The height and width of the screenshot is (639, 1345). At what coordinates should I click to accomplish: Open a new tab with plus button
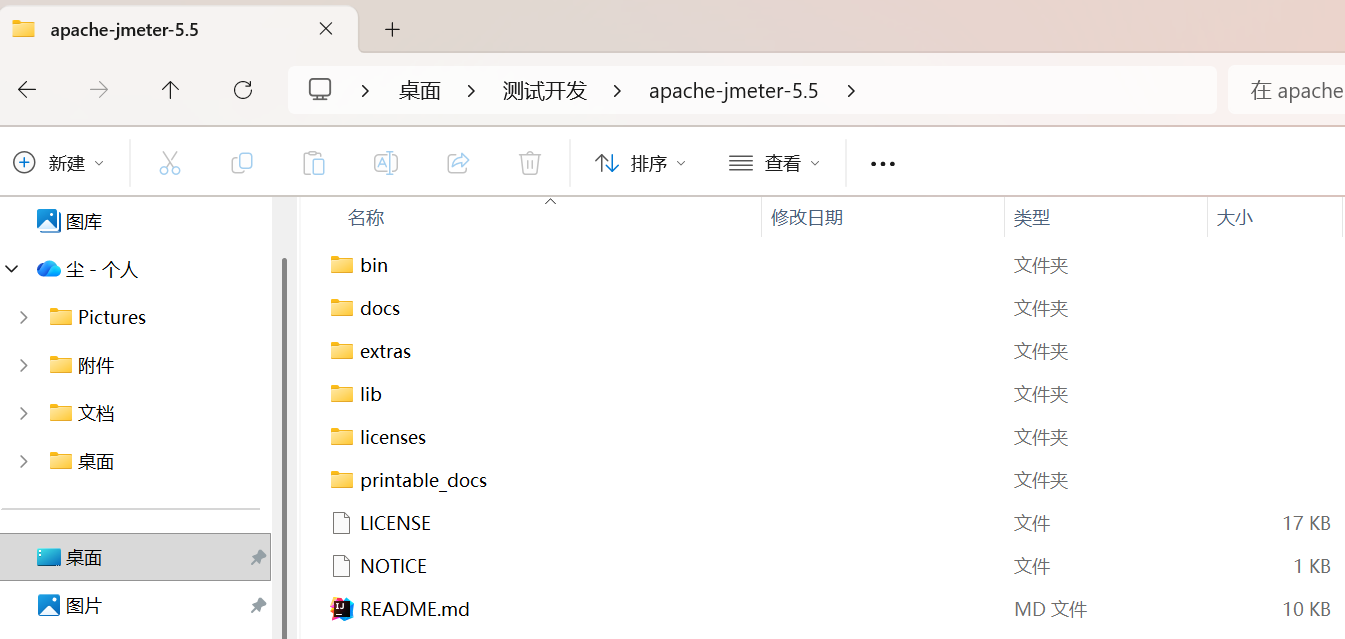(393, 30)
